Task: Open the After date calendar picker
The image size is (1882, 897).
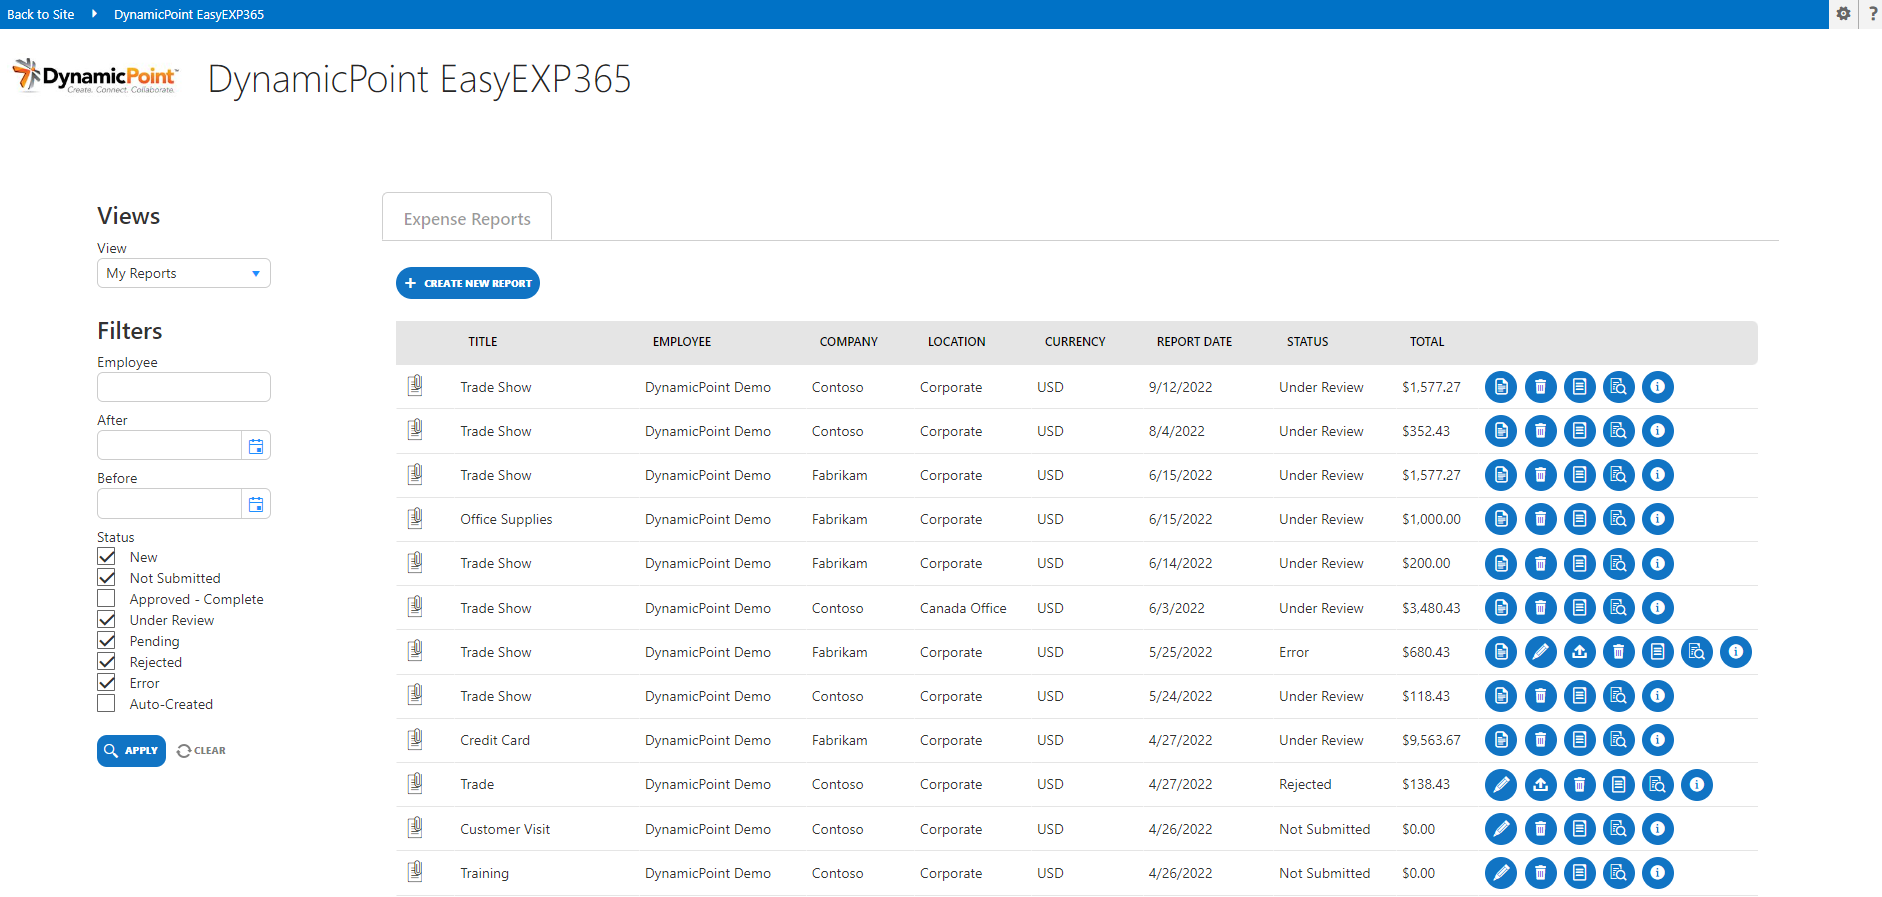Action: pyautogui.click(x=256, y=446)
